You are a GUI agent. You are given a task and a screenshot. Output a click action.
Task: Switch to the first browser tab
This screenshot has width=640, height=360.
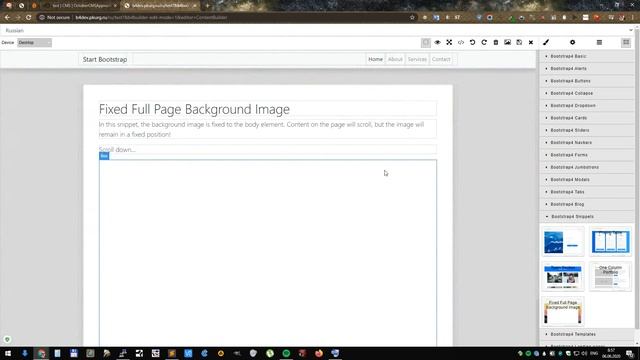[80, 6]
